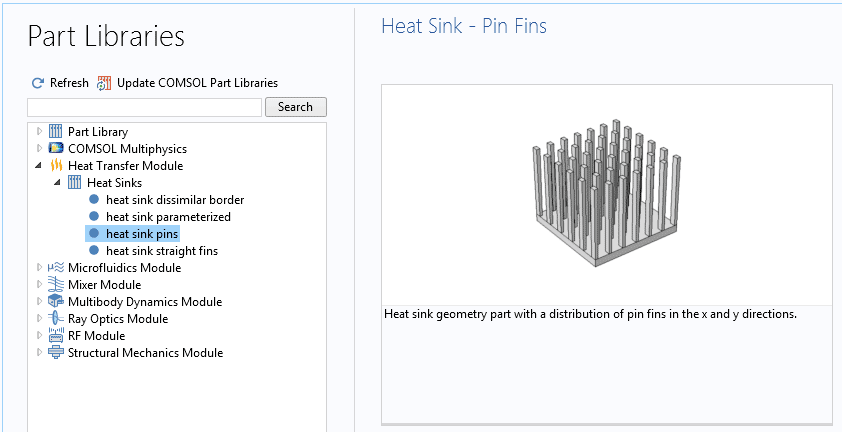Click the Structural Mechanics Module icon
This screenshot has height=432, width=842.
pyautogui.click(x=55, y=353)
